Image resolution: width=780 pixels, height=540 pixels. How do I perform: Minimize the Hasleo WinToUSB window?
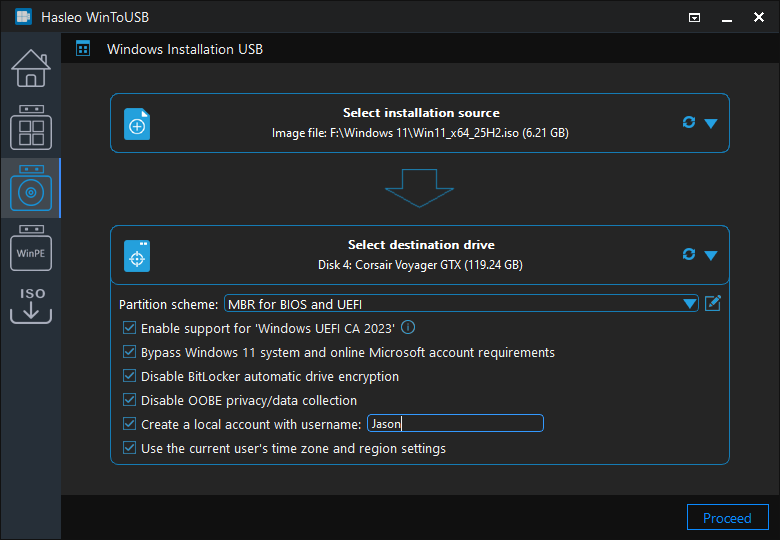(x=727, y=18)
